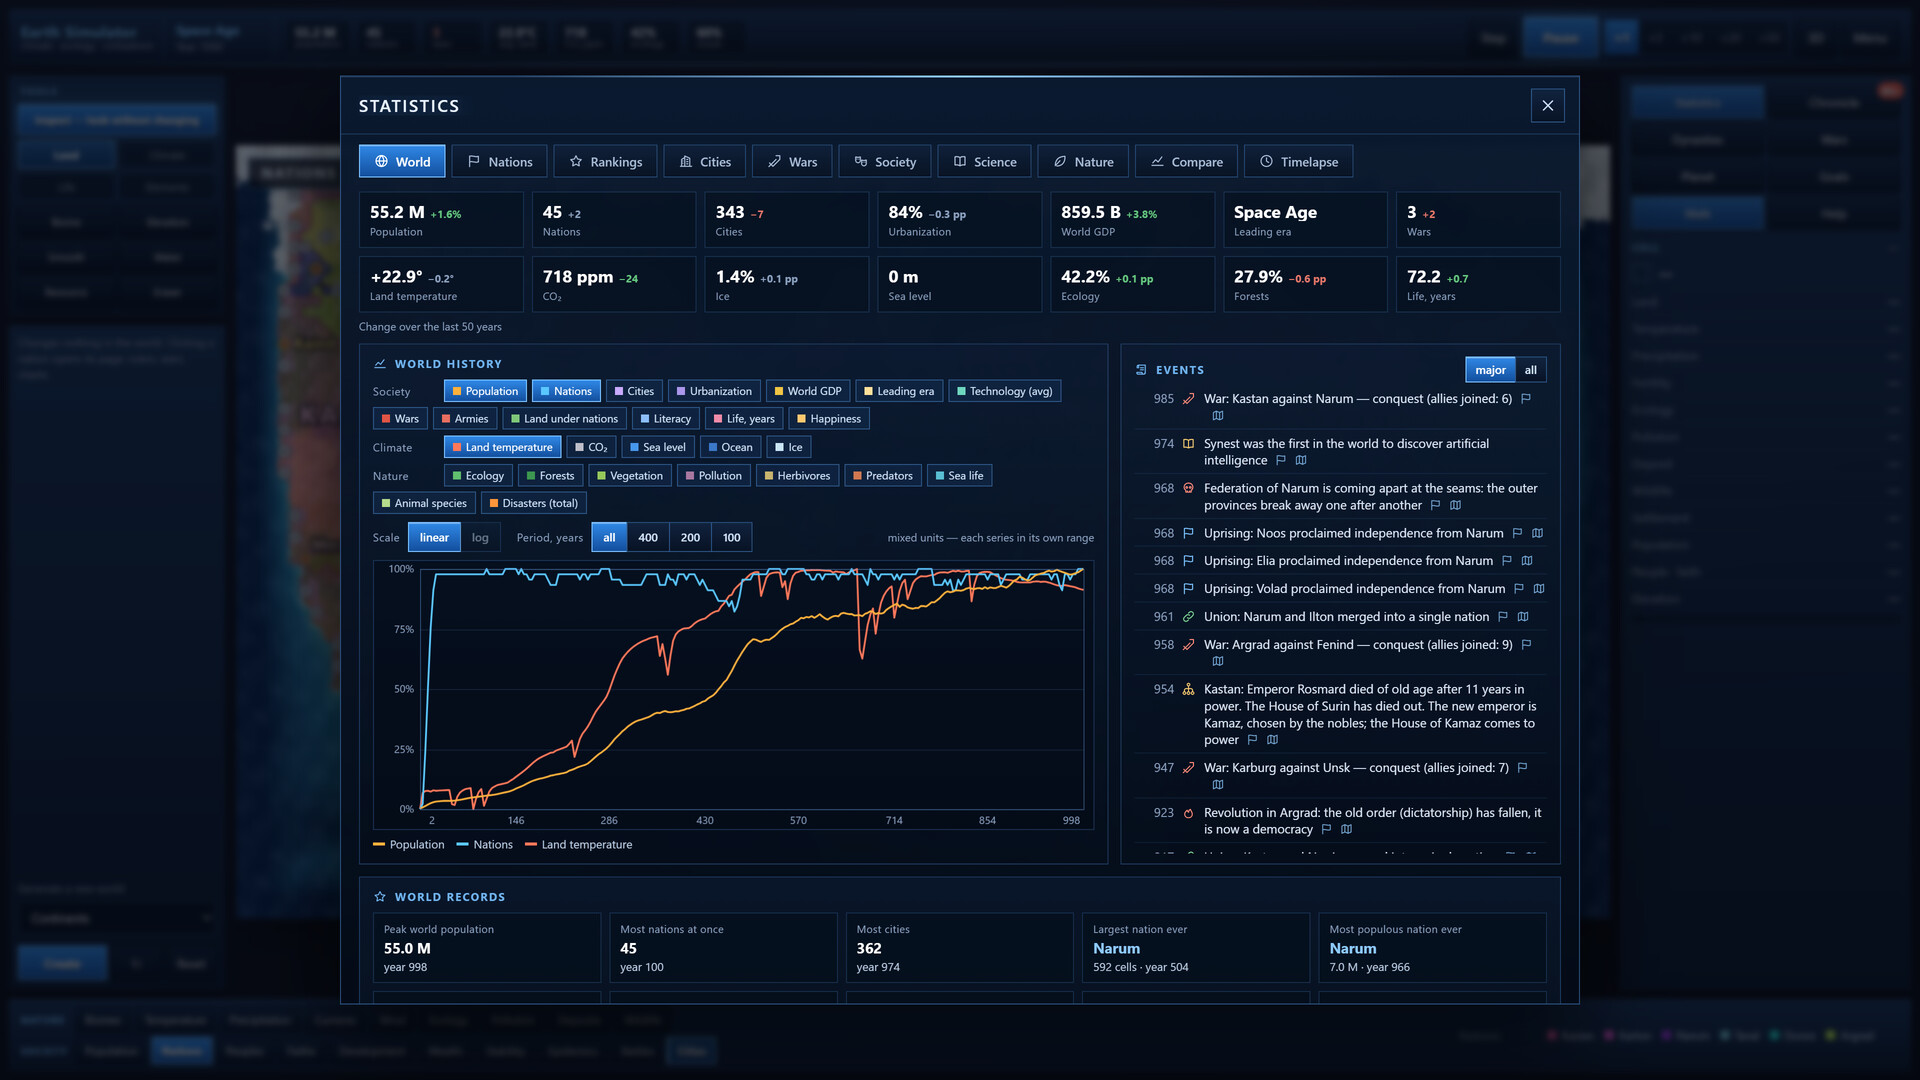
Task: Toggle the Armies series chip
Action: tap(465, 419)
